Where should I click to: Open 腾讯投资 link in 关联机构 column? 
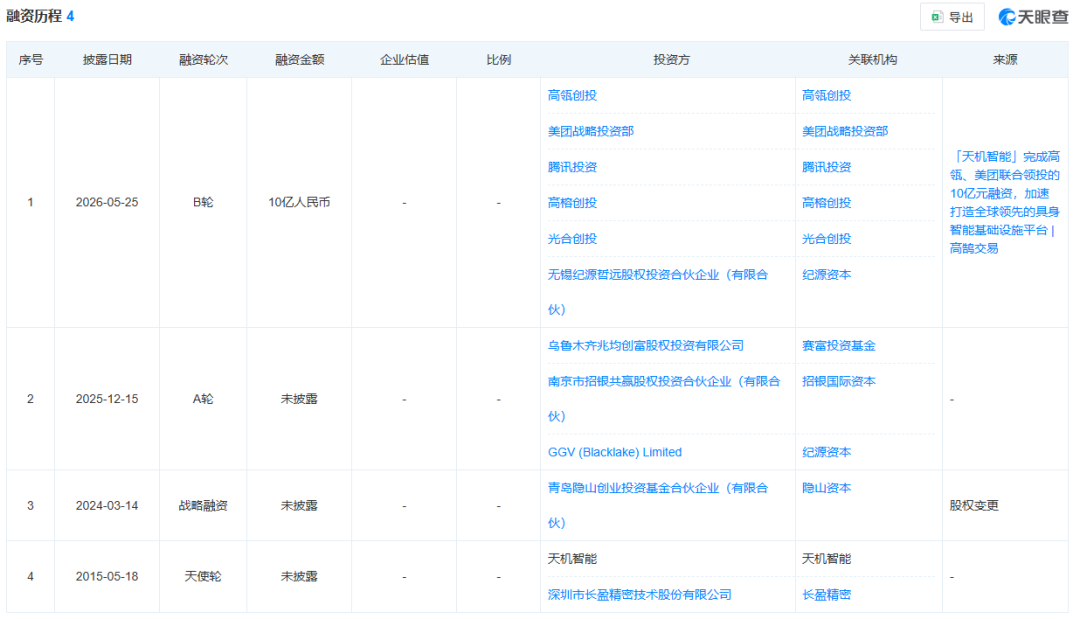[826, 167]
